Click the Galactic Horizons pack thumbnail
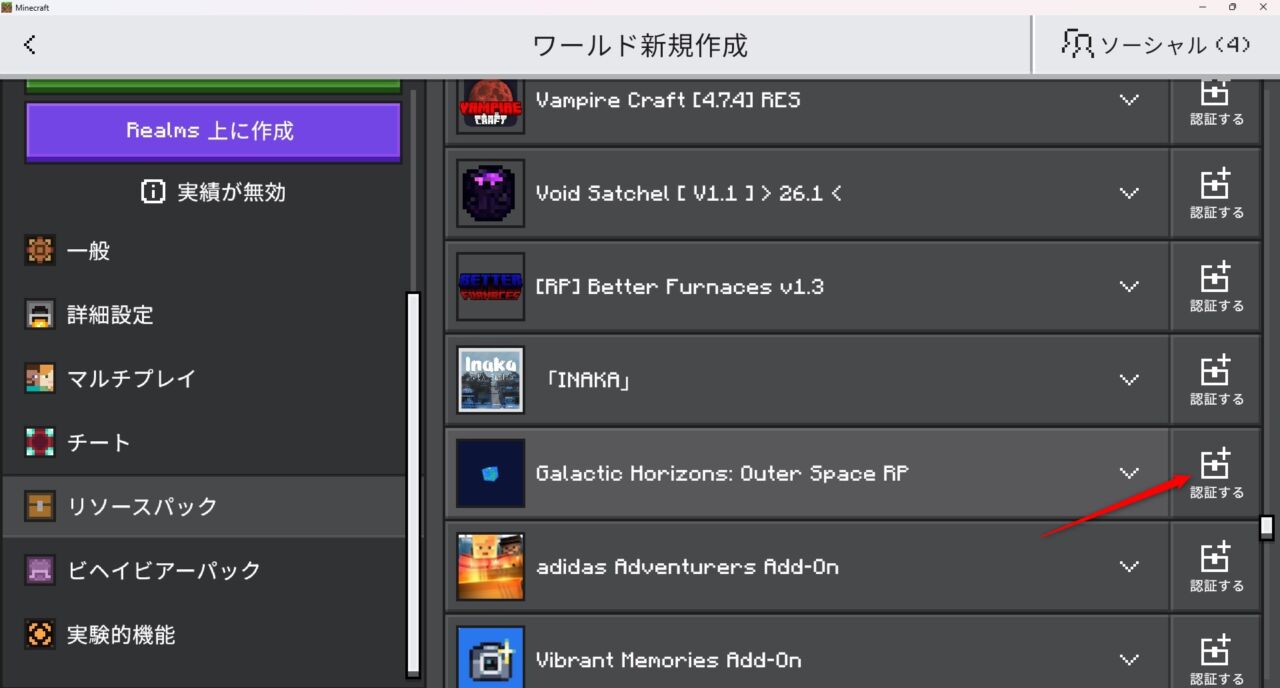Screen dimensions: 1280x688 click(x=490, y=473)
